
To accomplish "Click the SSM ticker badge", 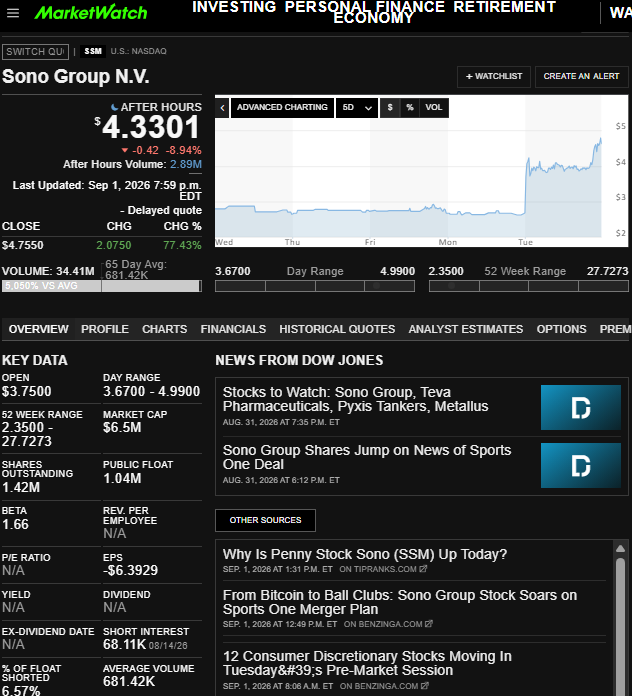I will tap(93, 51).
